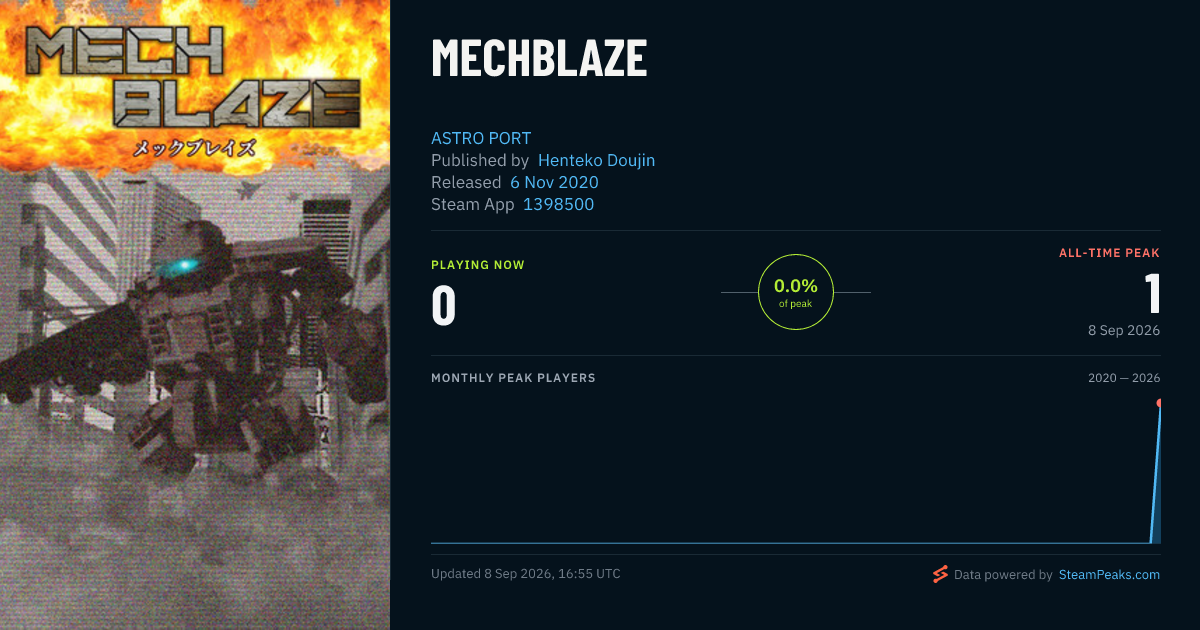The image size is (1200, 630).
Task: Open the SteamPeaks.com link
Action: [x=1109, y=575]
